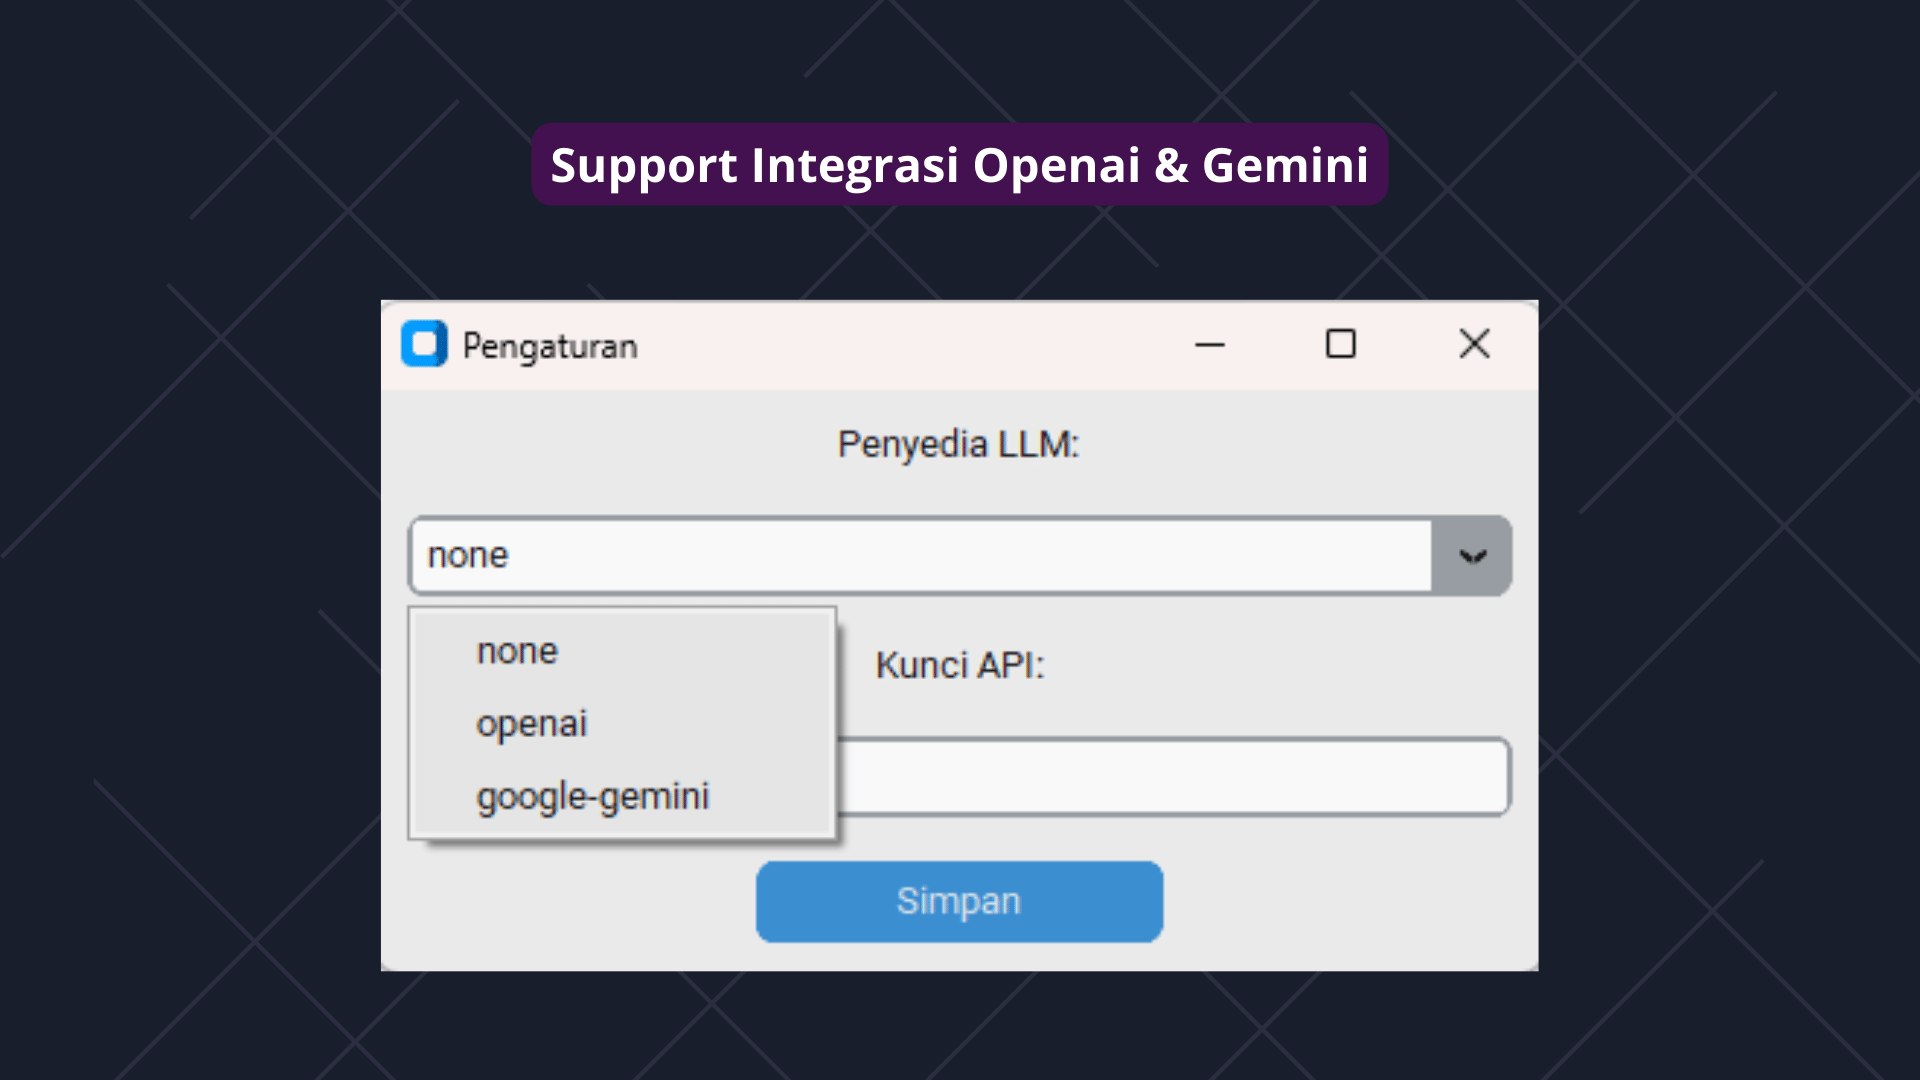Choose openai from the provider list
The image size is (1920, 1080).
(x=532, y=723)
